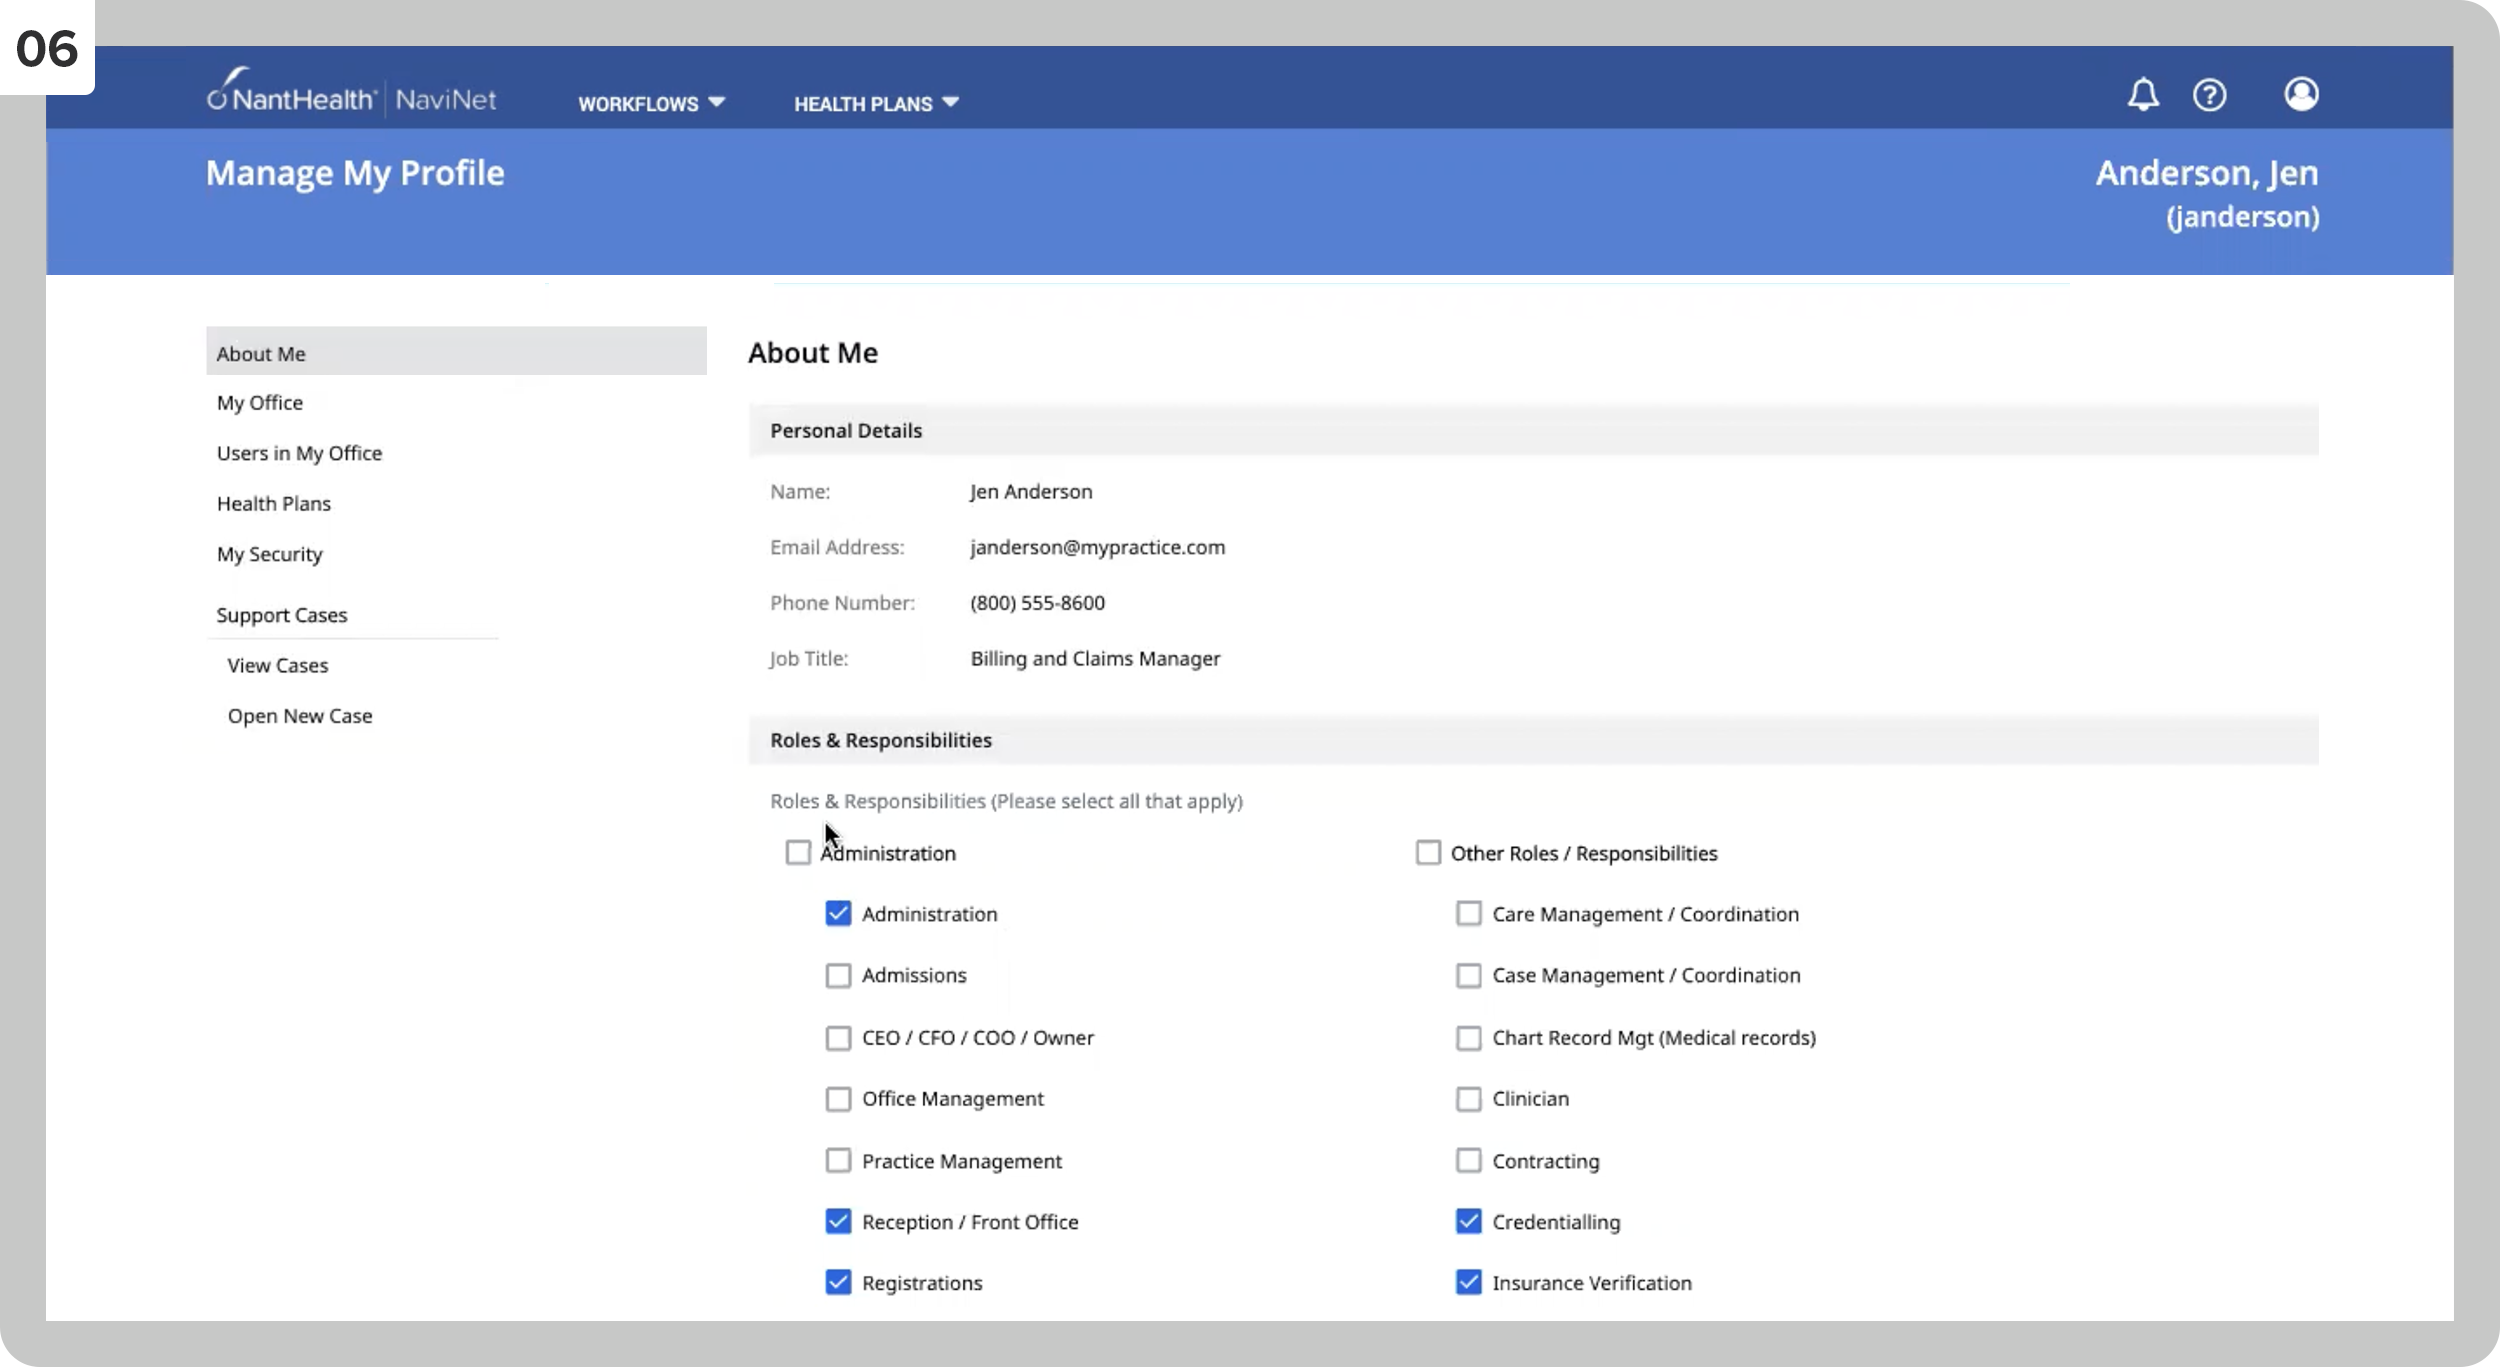Open My Security sidebar page
Screen dimensions: 2500x1367
point(269,554)
